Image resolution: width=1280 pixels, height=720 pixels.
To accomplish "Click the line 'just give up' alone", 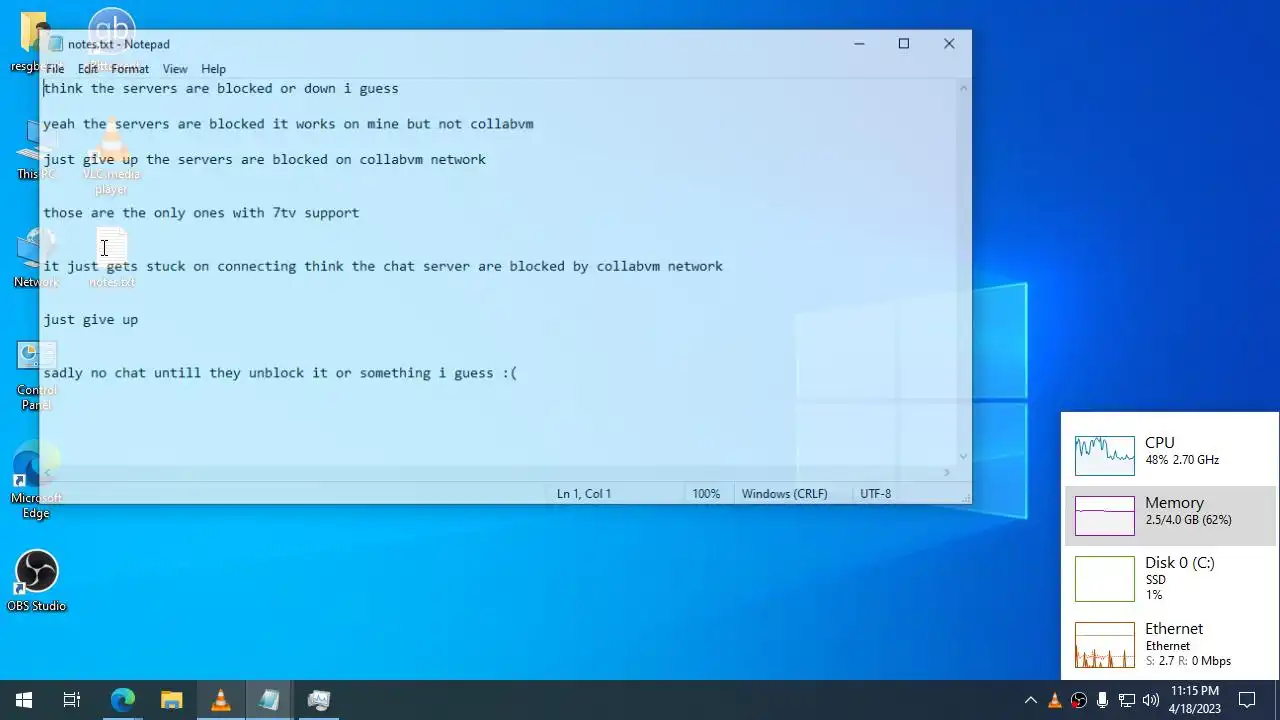I will [x=91, y=320].
